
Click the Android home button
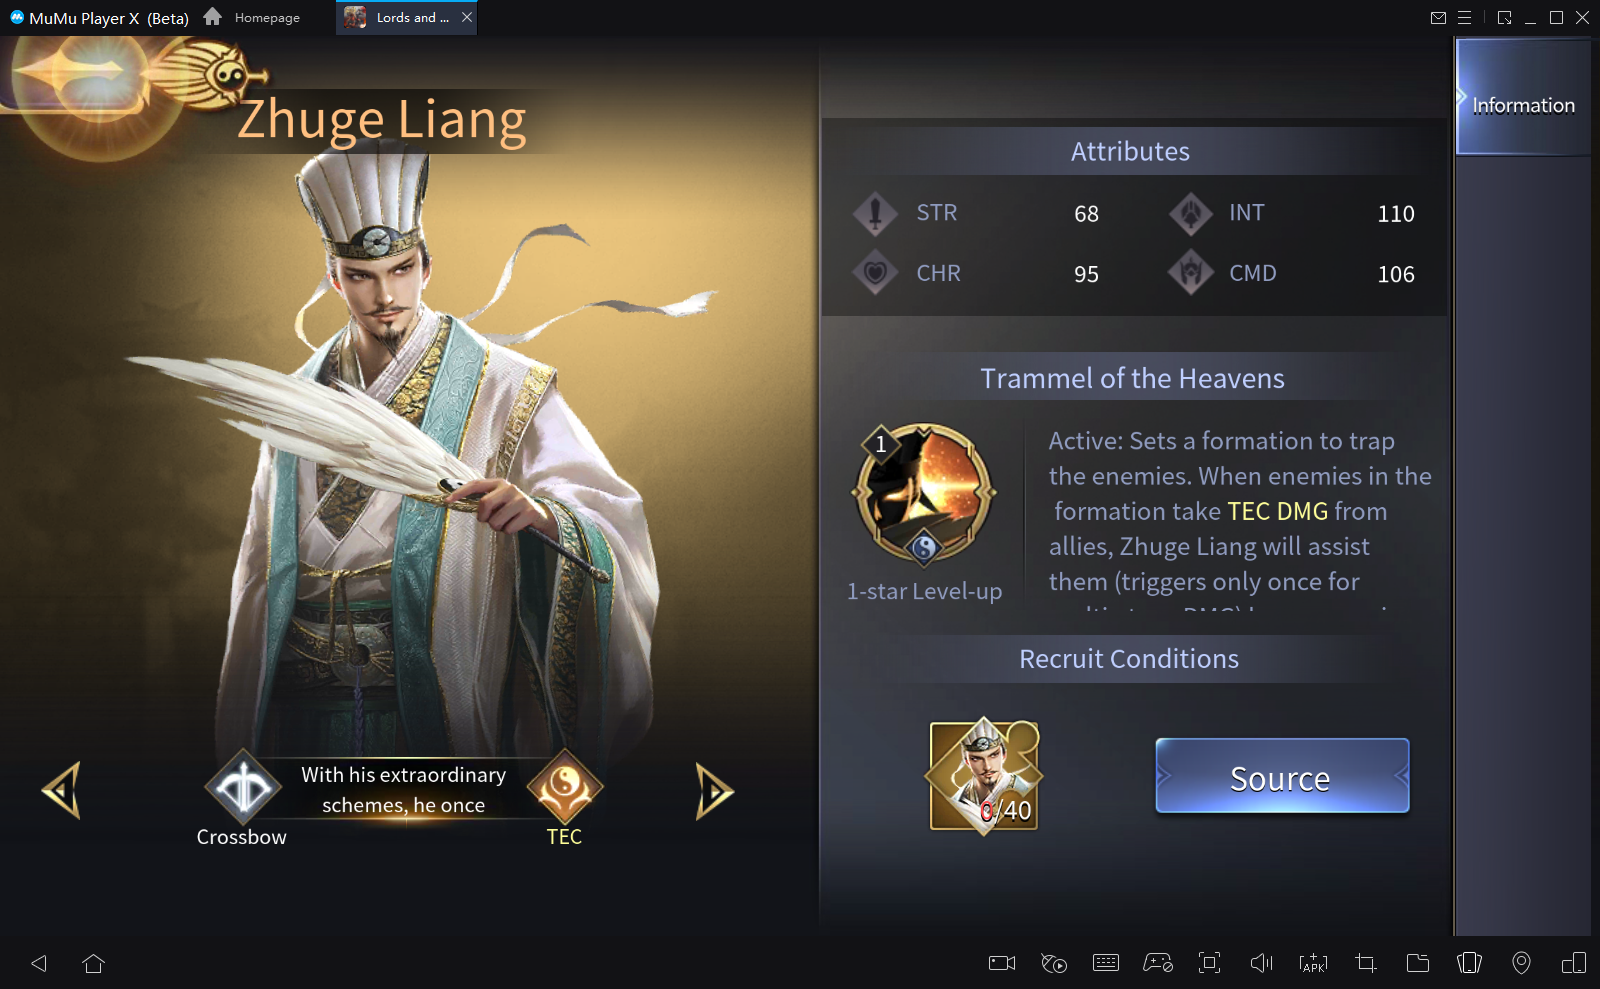[94, 963]
